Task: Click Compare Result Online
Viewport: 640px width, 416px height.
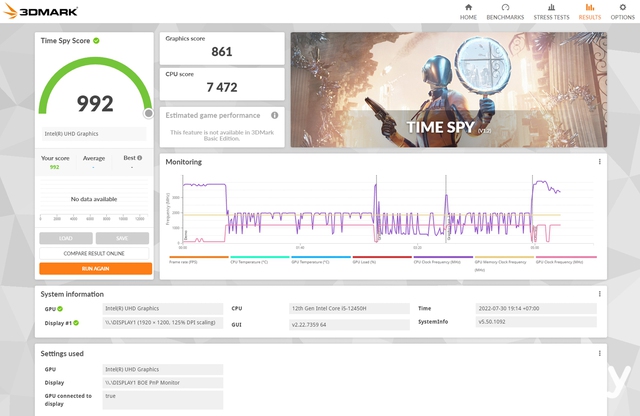Action: pos(94,253)
